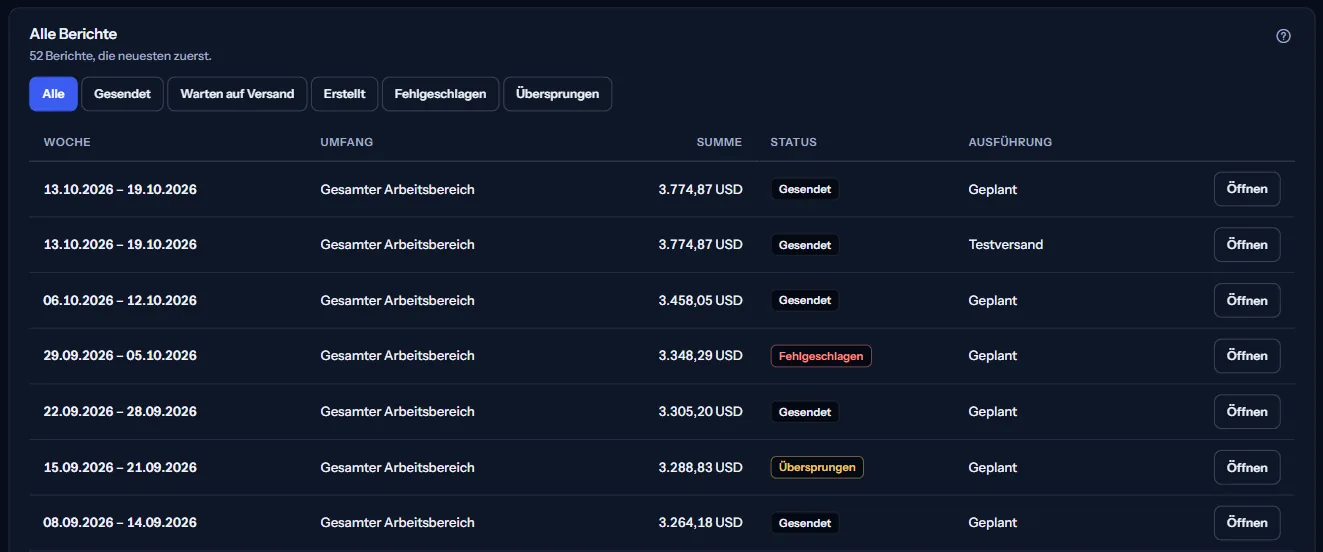Click the week 29.09.2026 – 05.10.2026
The width and height of the screenshot is (1323, 552).
coord(120,356)
